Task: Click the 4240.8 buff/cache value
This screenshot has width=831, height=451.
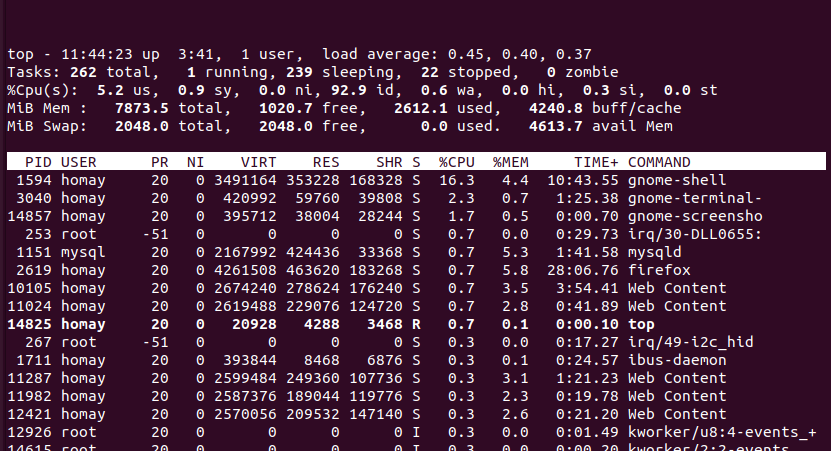Action: tap(555, 108)
